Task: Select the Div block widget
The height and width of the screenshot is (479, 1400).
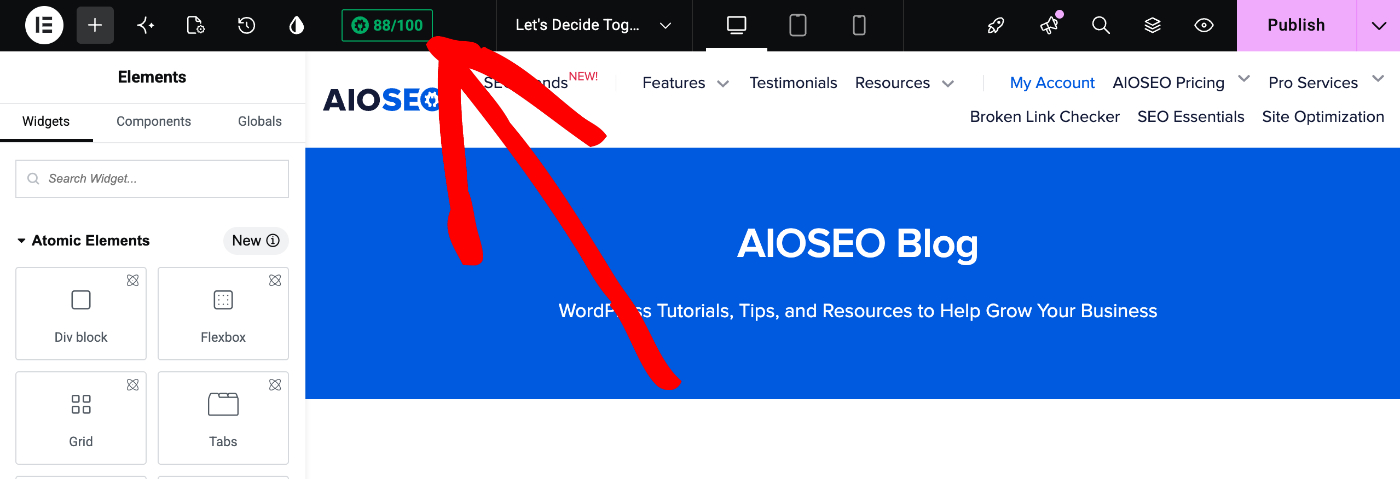Action: [x=81, y=313]
